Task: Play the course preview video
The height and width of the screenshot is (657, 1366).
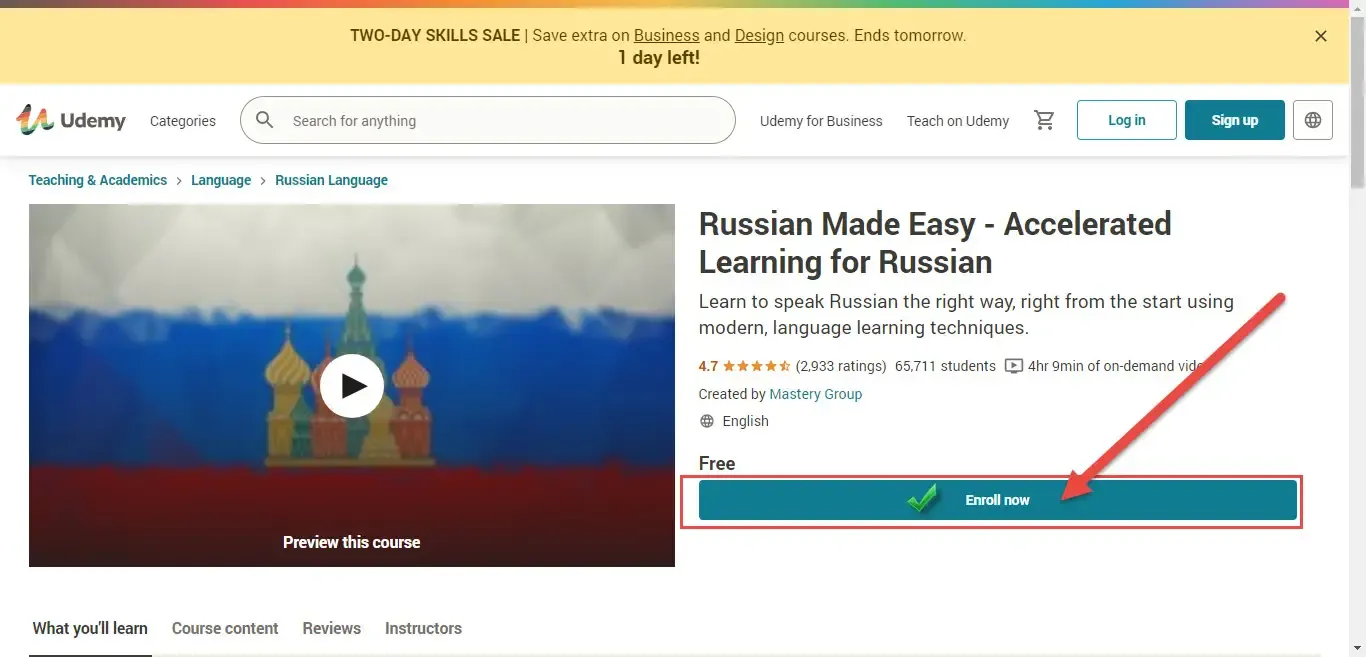Action: 352,385
